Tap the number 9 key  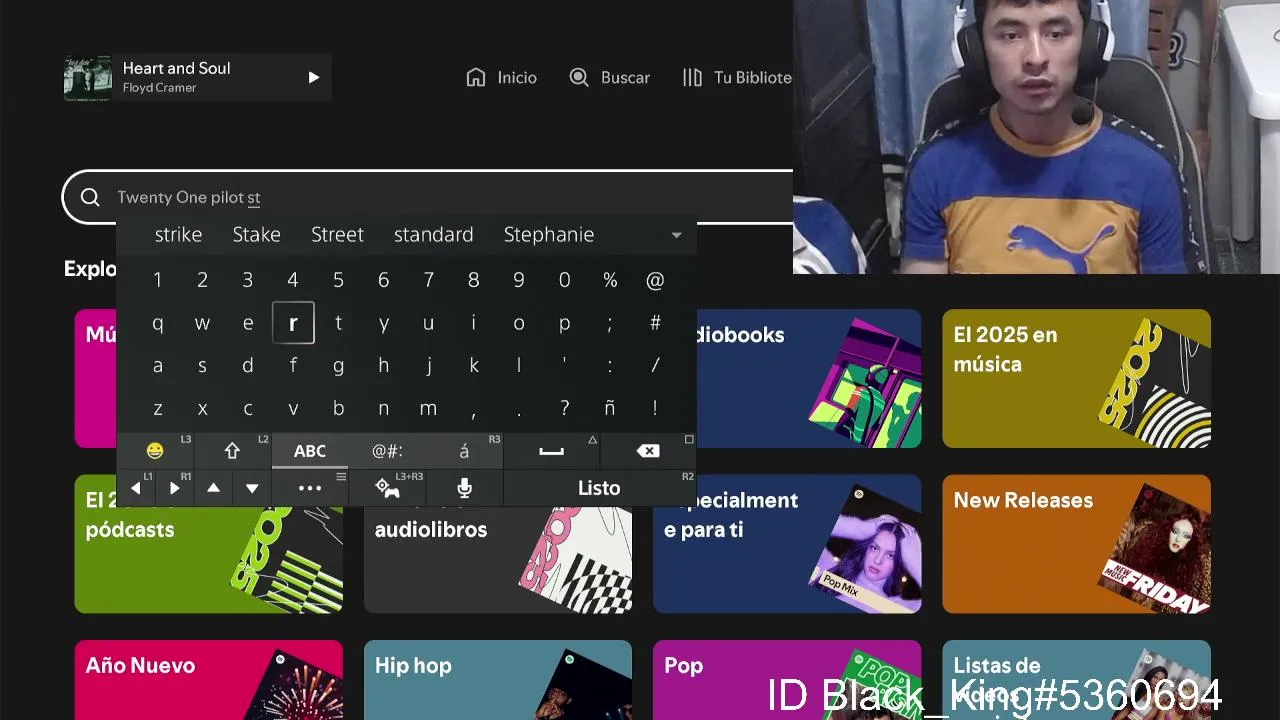pos(519,281)
